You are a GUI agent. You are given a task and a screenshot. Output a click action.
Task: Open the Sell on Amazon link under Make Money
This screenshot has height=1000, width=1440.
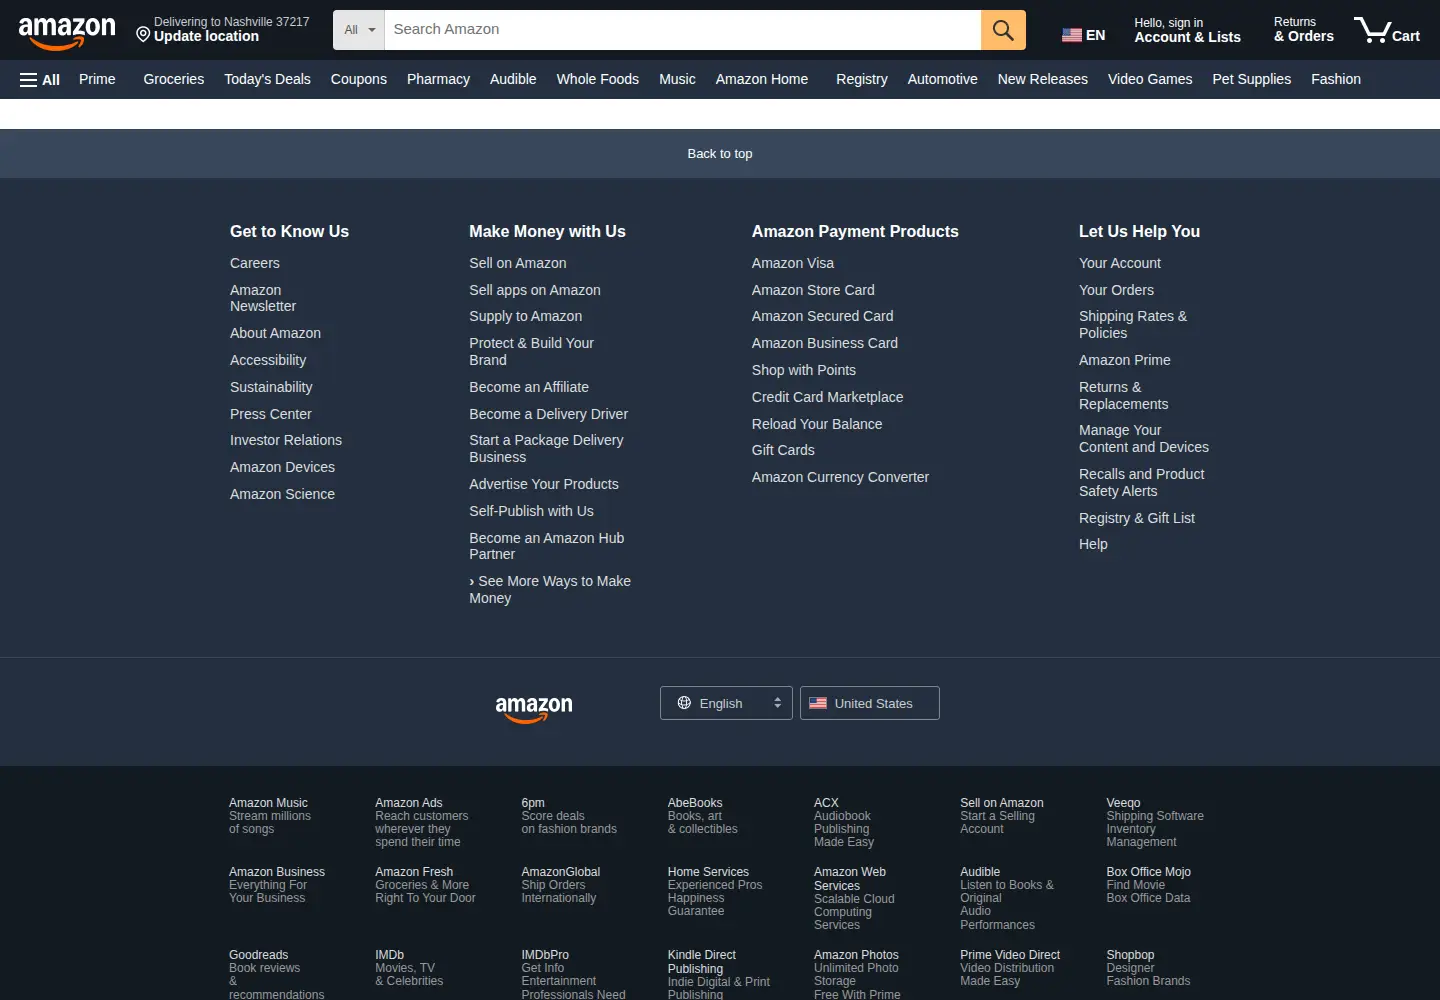(518, 263)
